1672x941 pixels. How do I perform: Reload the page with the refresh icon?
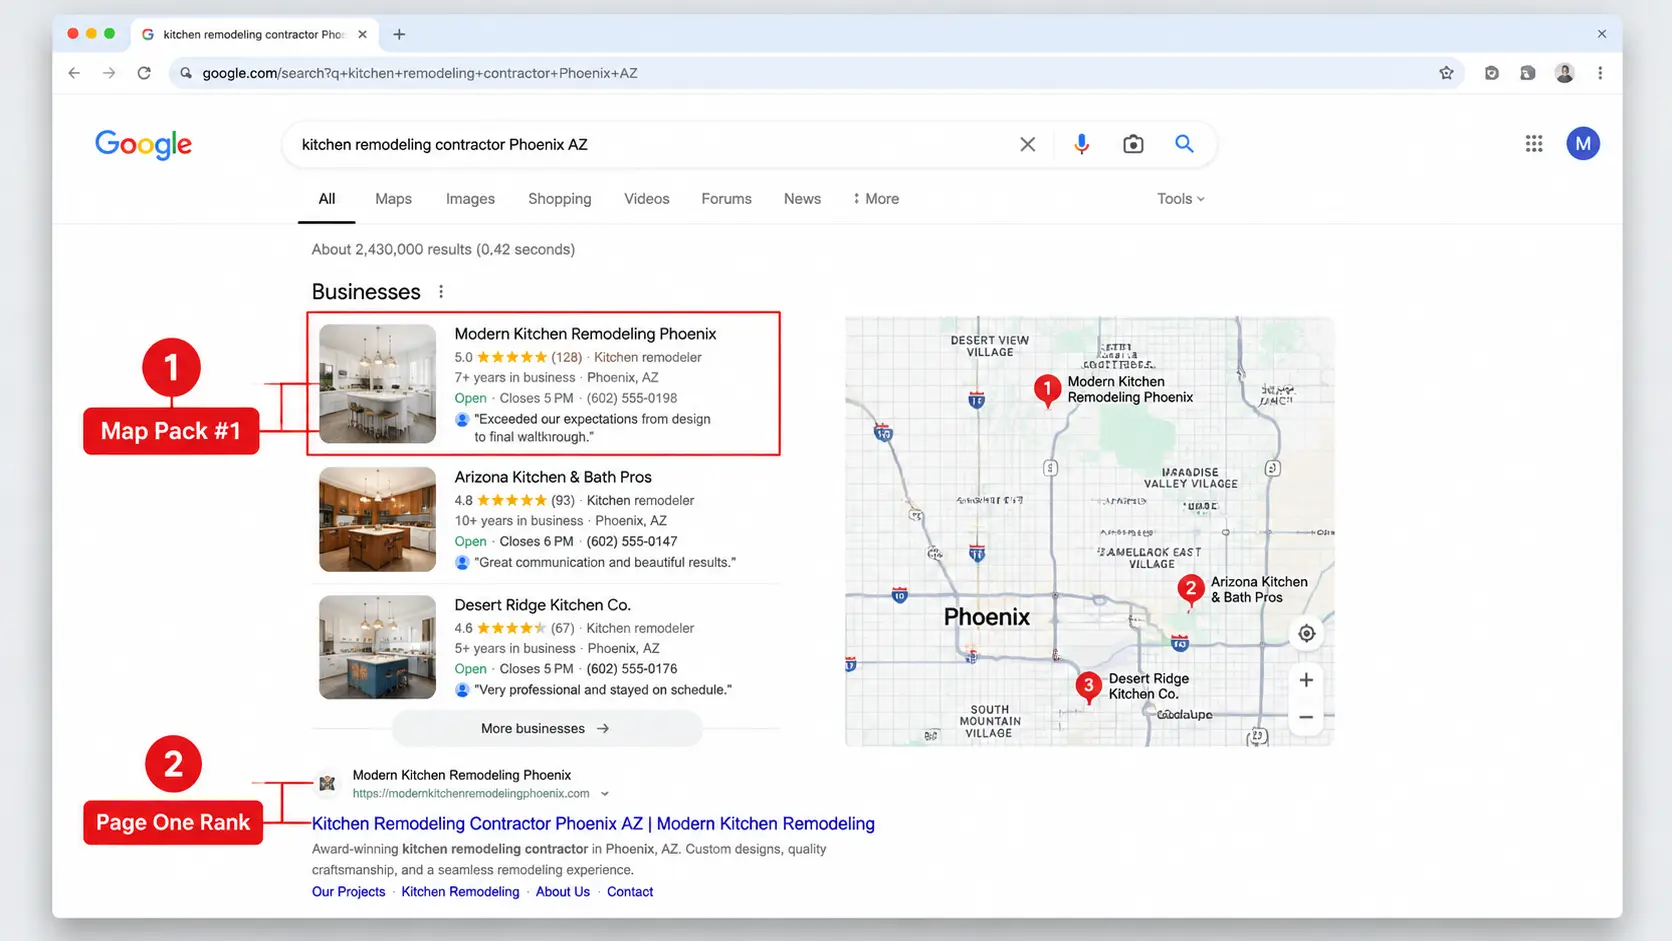coord(144,73)
